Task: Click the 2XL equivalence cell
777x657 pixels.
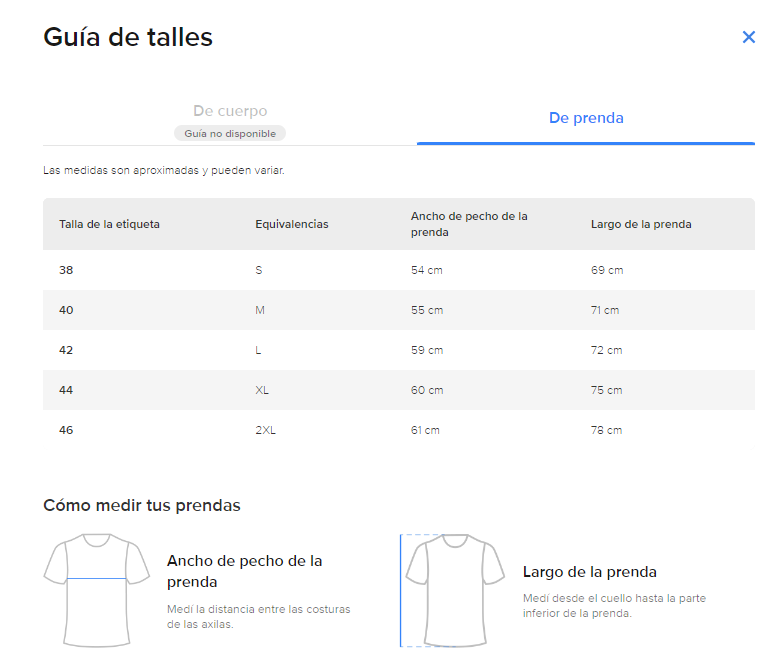Action: click(265, 430)
